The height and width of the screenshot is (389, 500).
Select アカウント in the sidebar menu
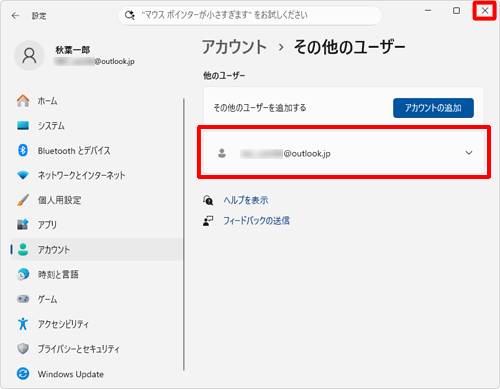(97, 249)
